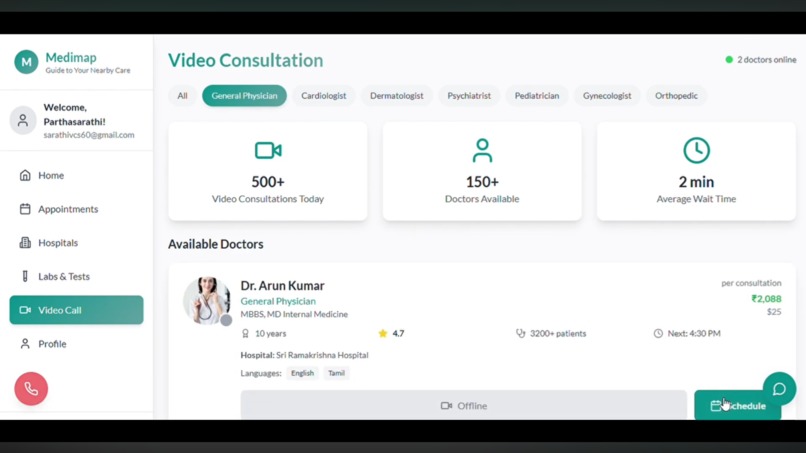Screen dimensions: 806x453
Task: Click the Offline video call button
Action: (464, 405)
